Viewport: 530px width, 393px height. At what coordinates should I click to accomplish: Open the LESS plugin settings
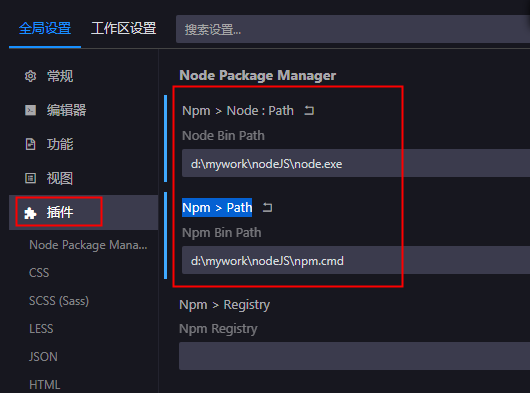click(x=41, y=329)
